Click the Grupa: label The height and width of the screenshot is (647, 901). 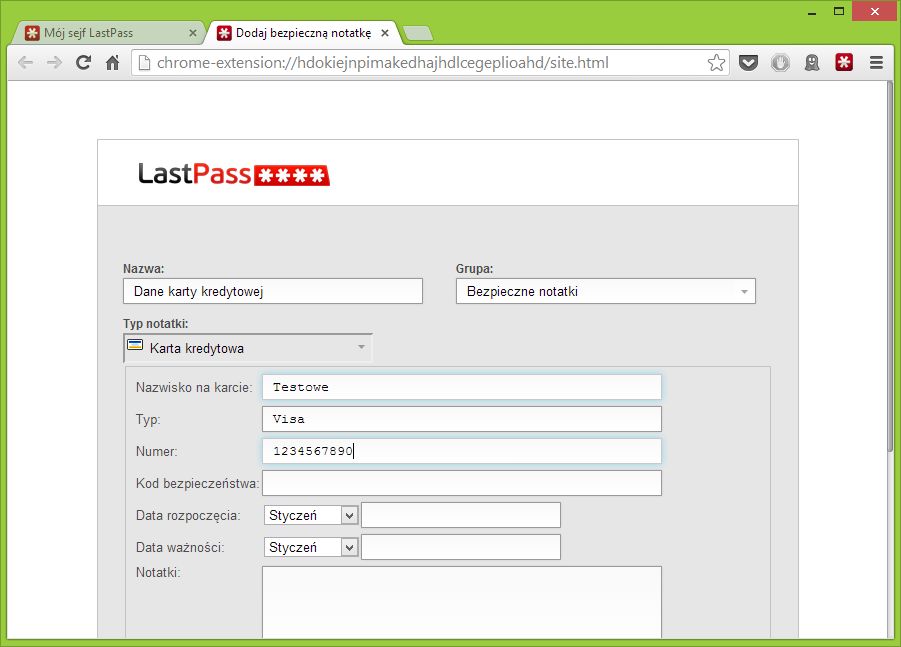475,268
